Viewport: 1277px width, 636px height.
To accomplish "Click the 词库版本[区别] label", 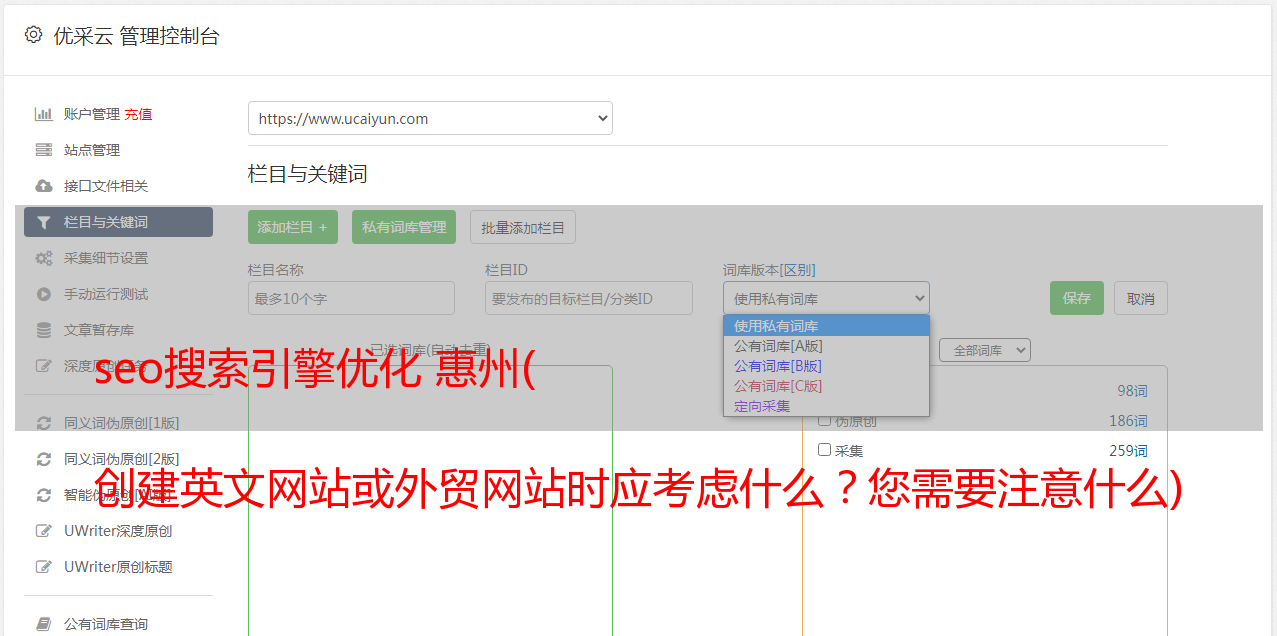I will click(x=769, y=270).
